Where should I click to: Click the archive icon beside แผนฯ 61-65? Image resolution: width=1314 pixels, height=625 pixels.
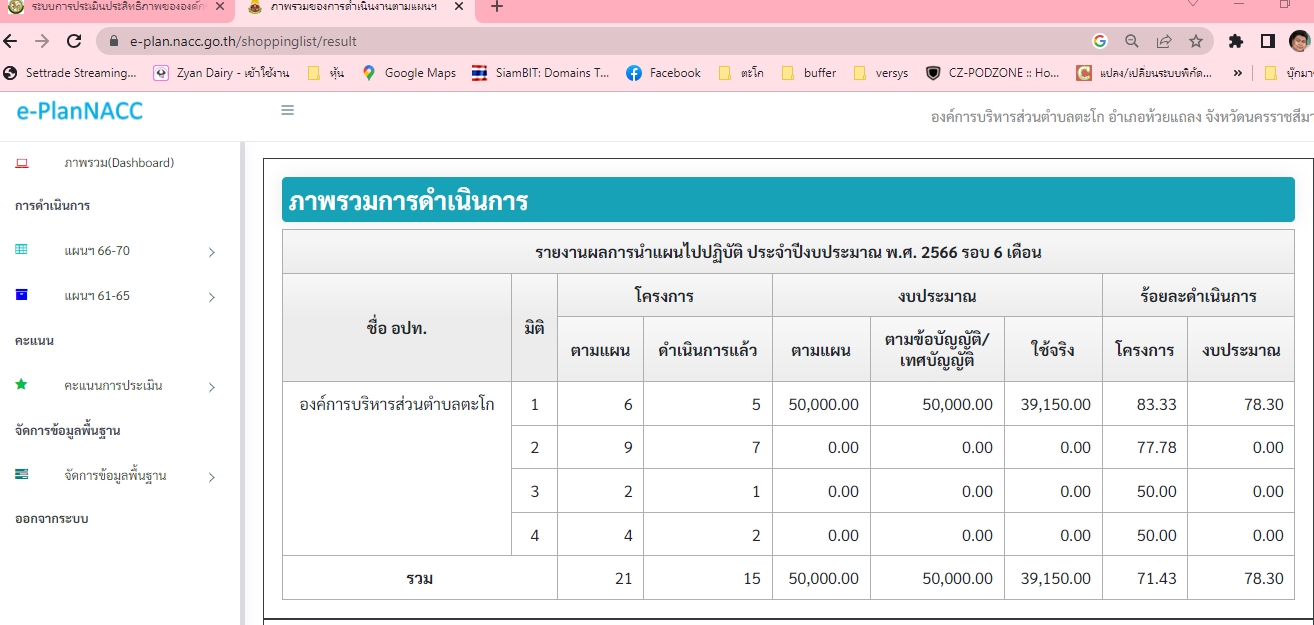click(x=22, y=295)
